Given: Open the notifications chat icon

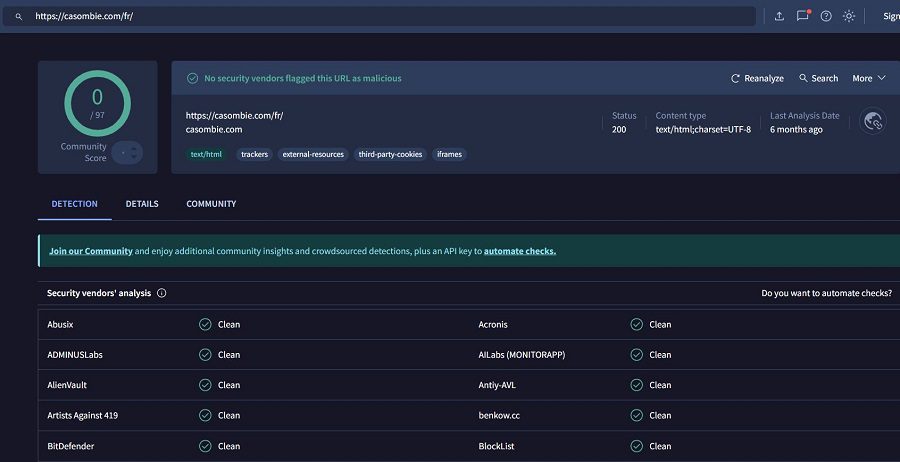Looking at the screenshot, I should point(802,16).
